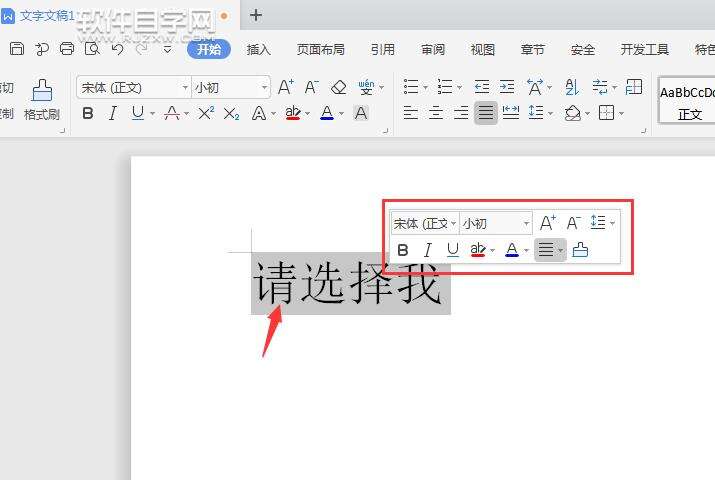This screenshot has width=715, height=480.
Task: Click the Undo arrow icon
Action: pyautogui.click(x=118, y=48)
